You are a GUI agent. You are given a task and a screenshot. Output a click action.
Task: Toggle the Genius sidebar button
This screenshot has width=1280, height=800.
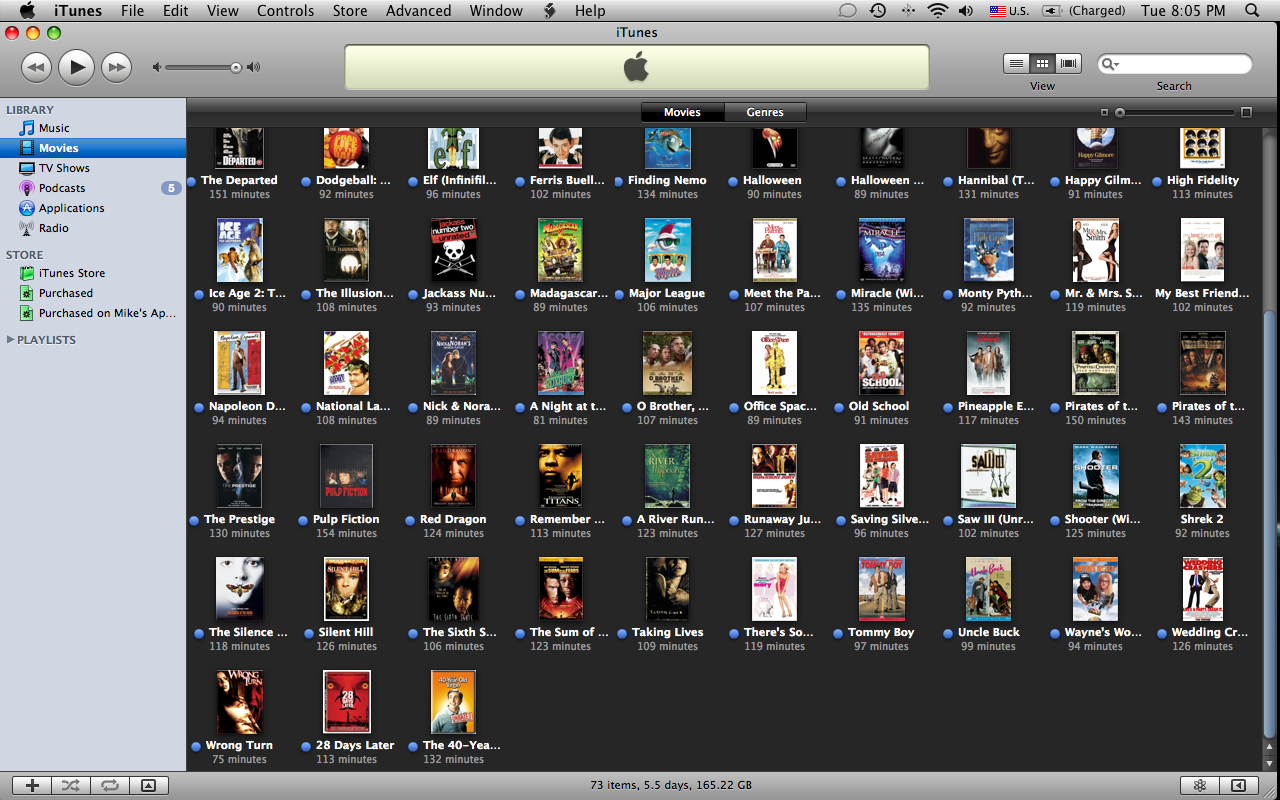(x=1239, y=786)
